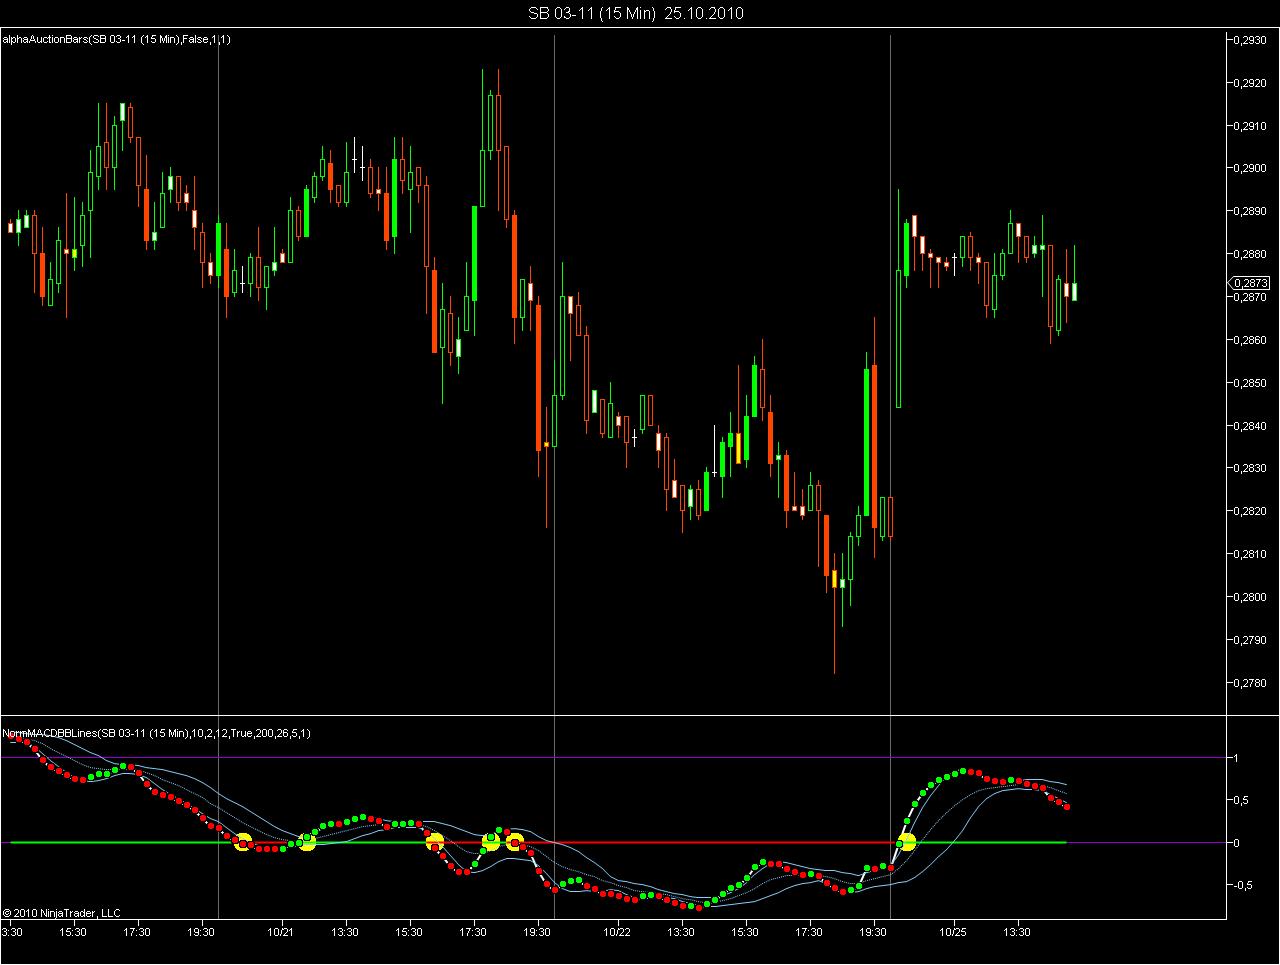Click the 0,2900 price axis label
Viewport: 1280px width, 965px height.
(x=1251, y=168)
